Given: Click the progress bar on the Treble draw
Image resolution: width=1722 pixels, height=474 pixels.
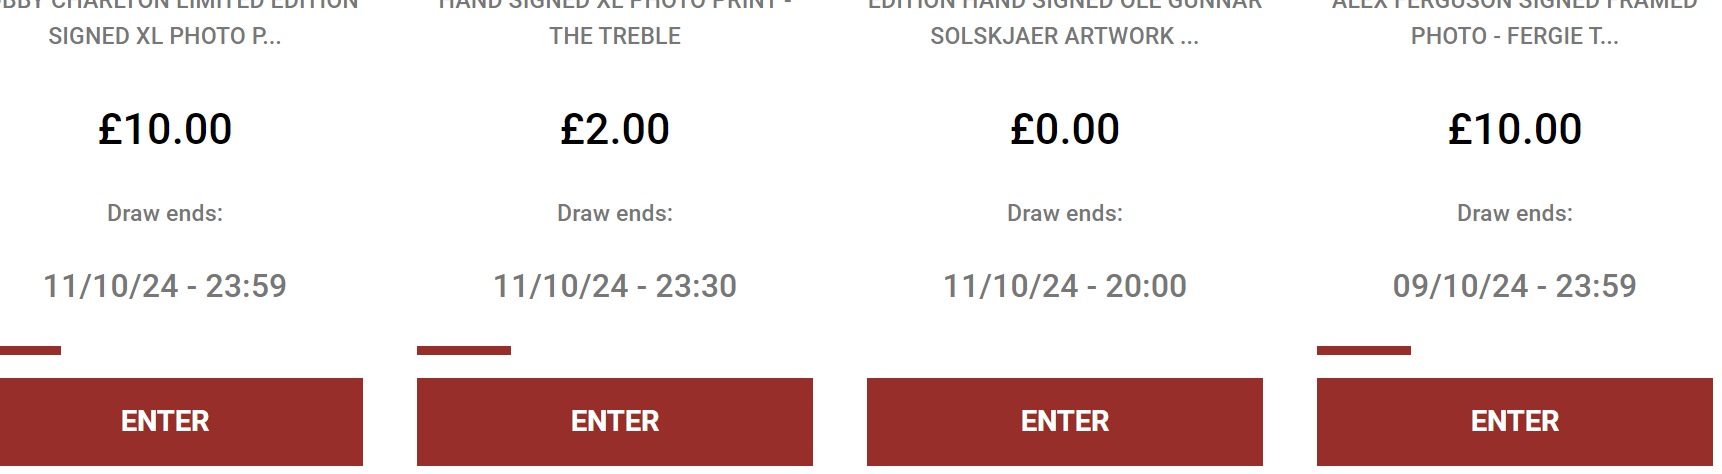Looking at the screenshot, I should point(464,350).
